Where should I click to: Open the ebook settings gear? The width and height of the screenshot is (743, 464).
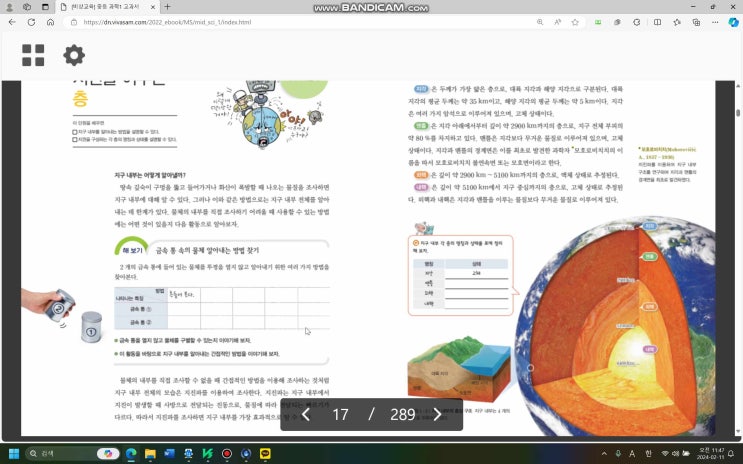tap(74, 55)
